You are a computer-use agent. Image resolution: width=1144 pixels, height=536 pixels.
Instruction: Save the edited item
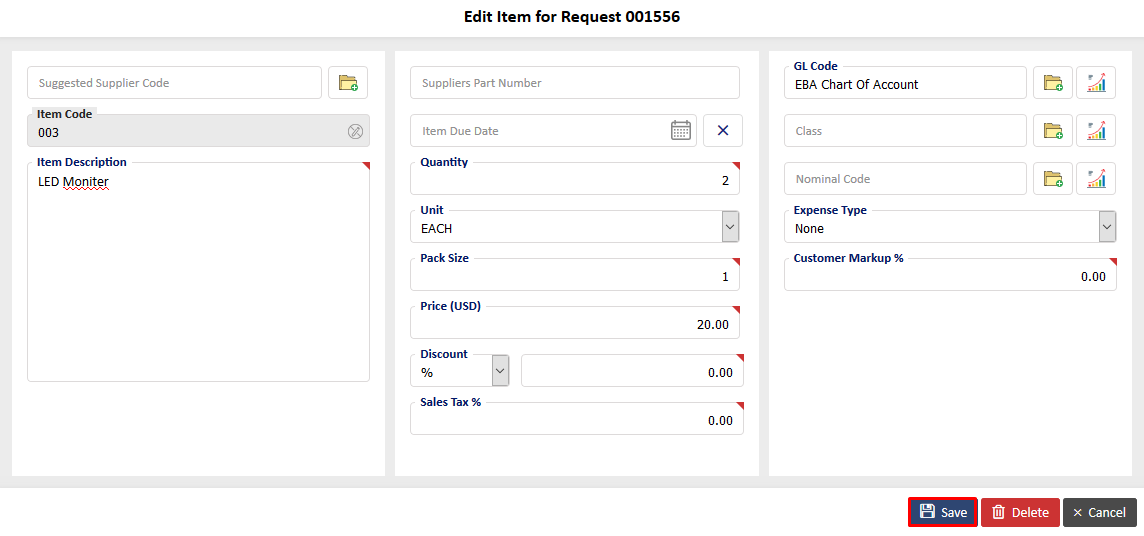(943, 513)
